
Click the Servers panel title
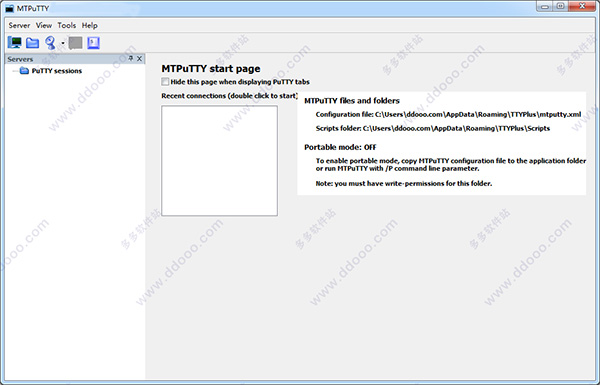pyautogui.click(x=20, y=59)
